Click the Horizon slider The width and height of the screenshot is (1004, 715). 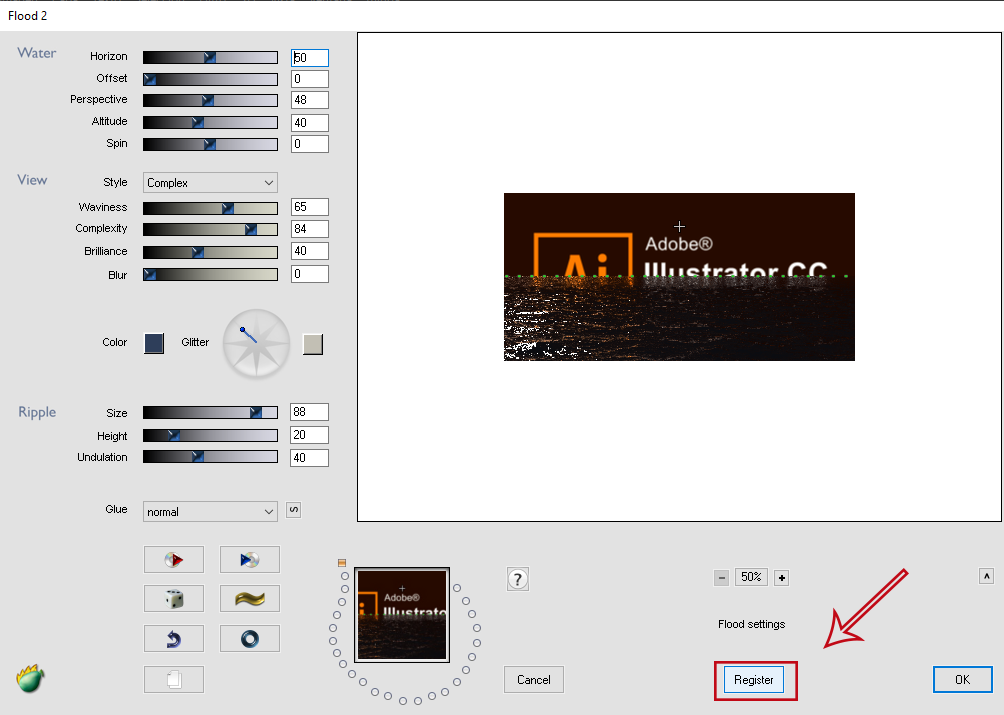tap(210, 58)
